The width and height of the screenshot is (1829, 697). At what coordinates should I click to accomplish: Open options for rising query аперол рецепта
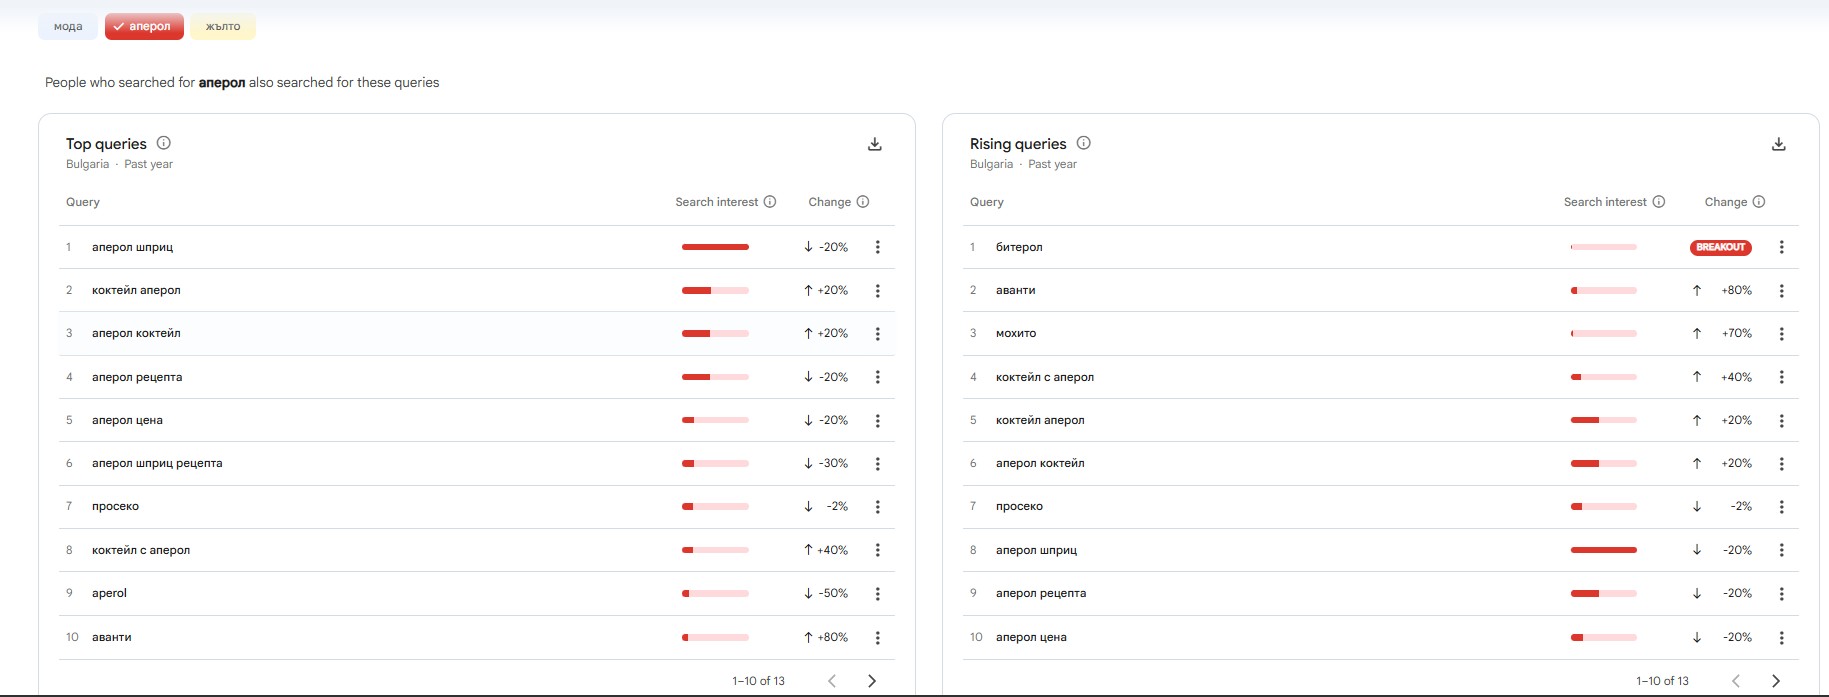[x=1782, y=594]
